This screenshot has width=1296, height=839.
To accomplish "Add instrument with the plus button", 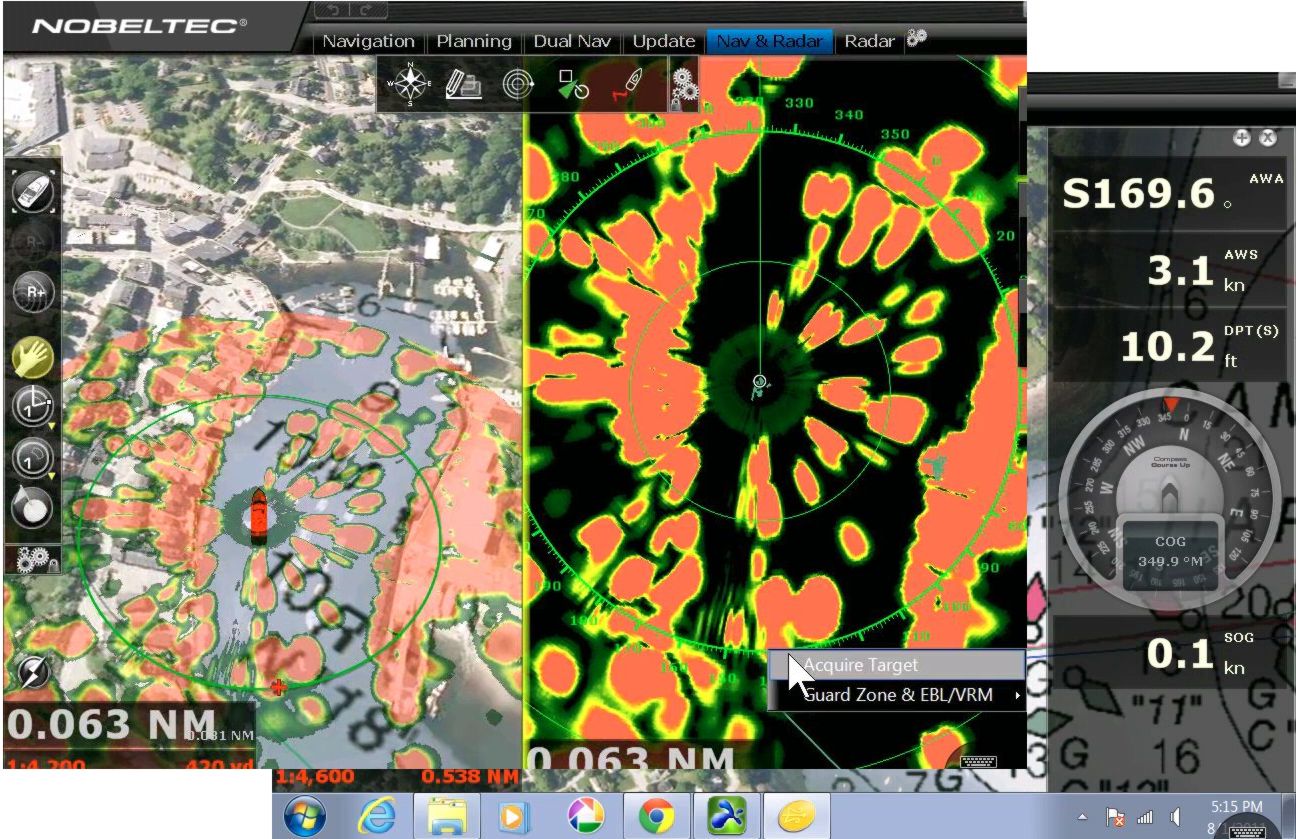I will (x=1241, y=139).
